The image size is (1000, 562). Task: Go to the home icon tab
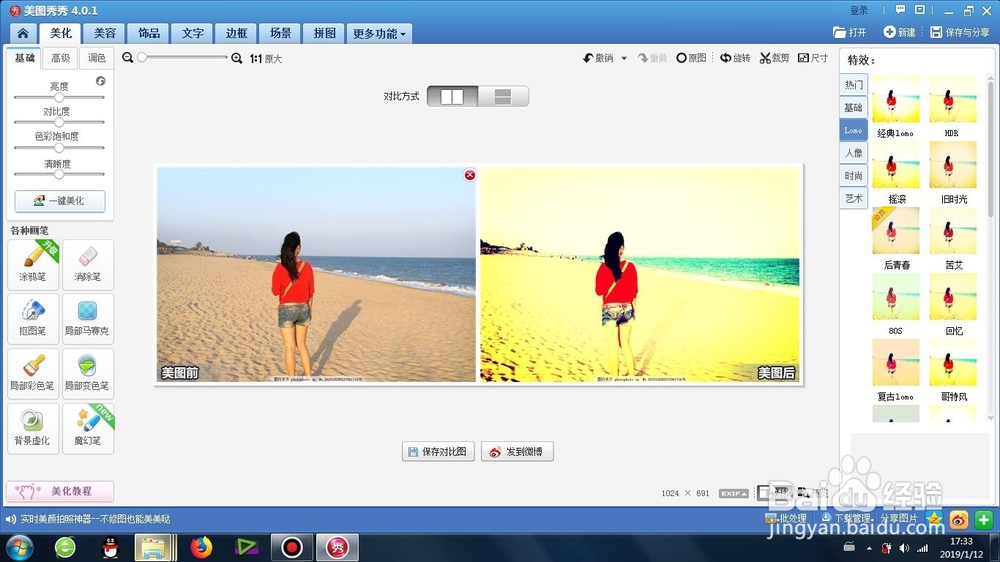[23, 33]
